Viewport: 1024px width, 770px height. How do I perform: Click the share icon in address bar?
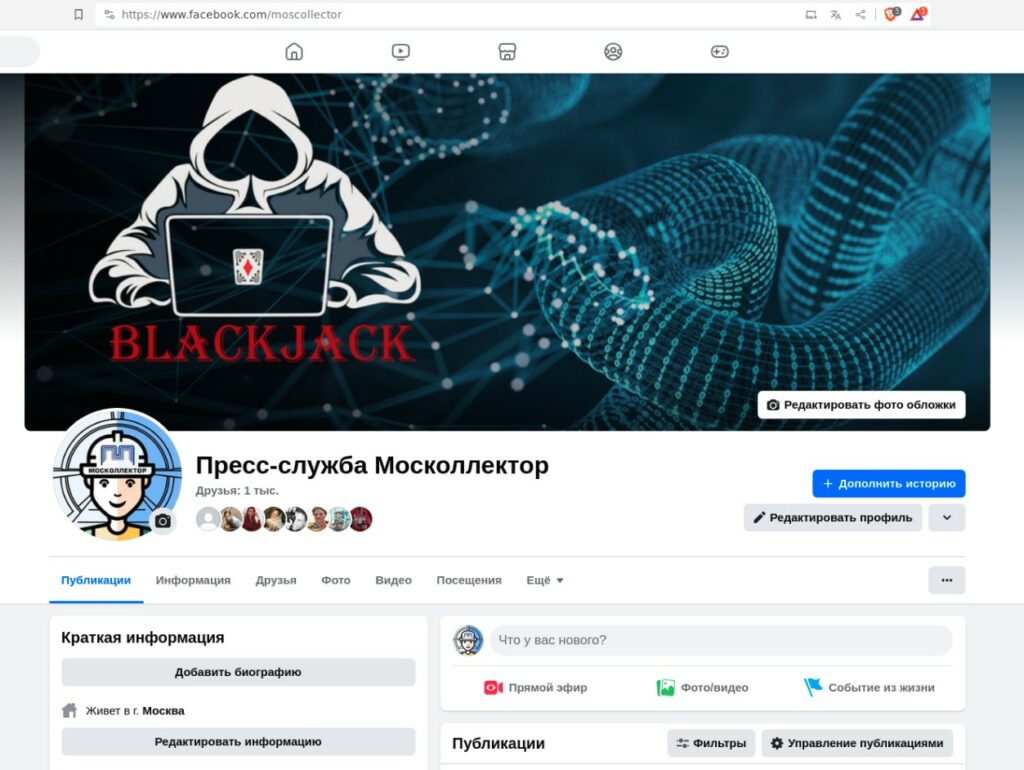point(861,14)
